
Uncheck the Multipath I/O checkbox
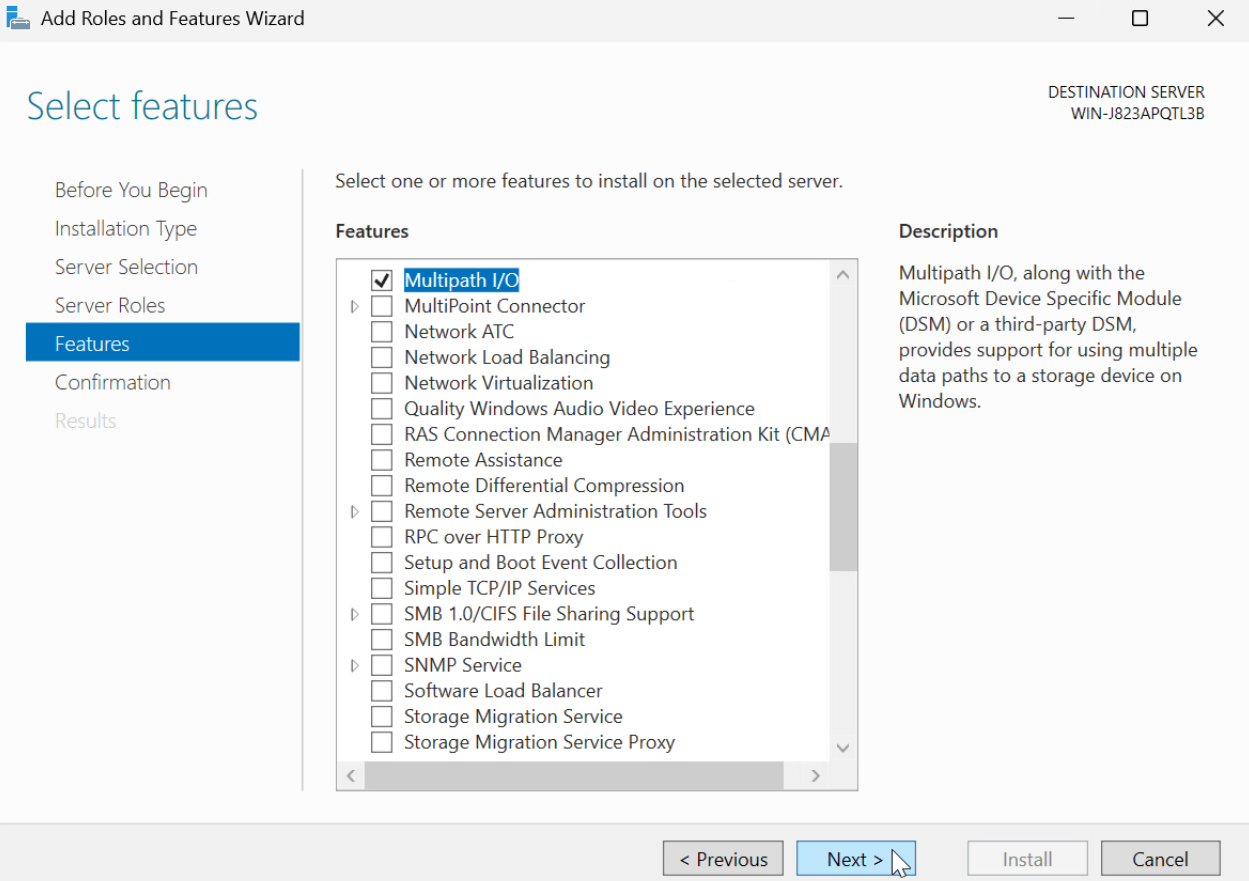pyautogui.click(x=382, y=281)
